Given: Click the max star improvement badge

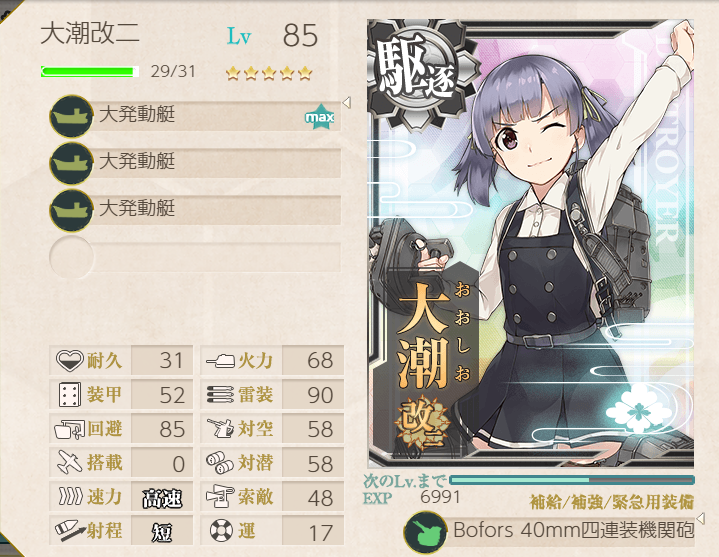Looking at the screenshot, I should pyautogui.click(x=320, y=117).
